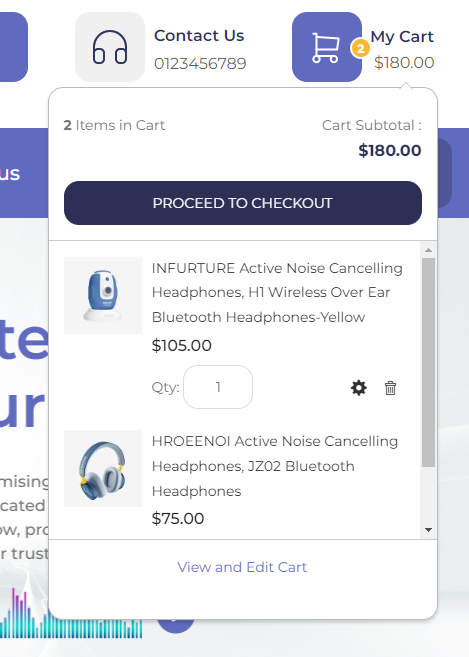Click the shopping cart icon
This screenshot has width=469, height=657.
click(x=326, y=47)
